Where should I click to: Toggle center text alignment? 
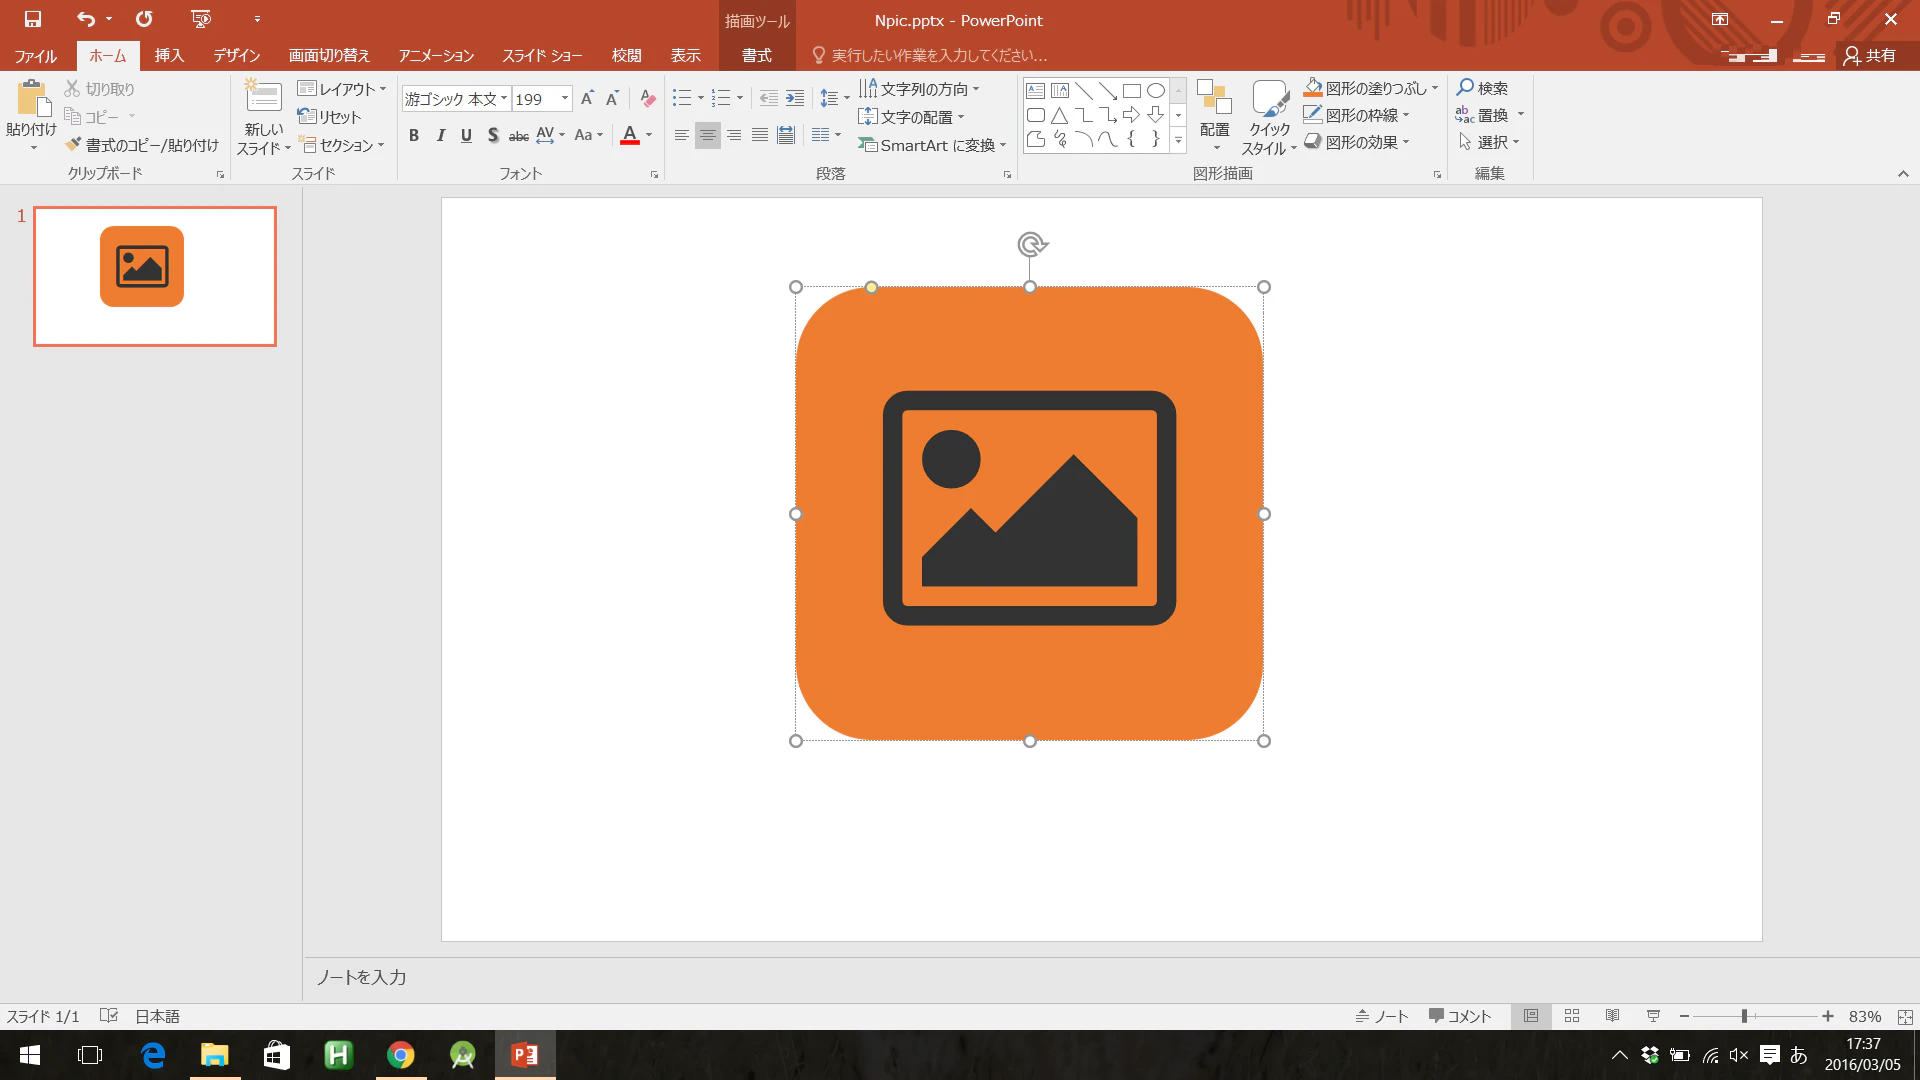[x=708, y=135]
